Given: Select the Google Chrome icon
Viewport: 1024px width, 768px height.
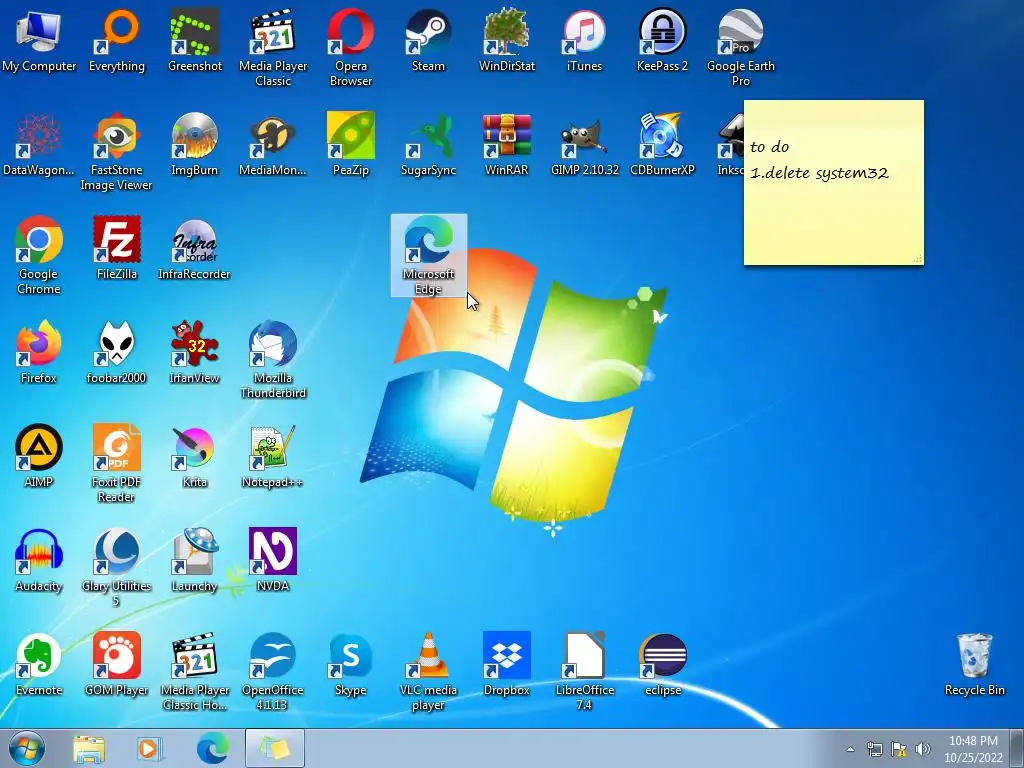Looking at the screenshot, I should click(39, 255).
